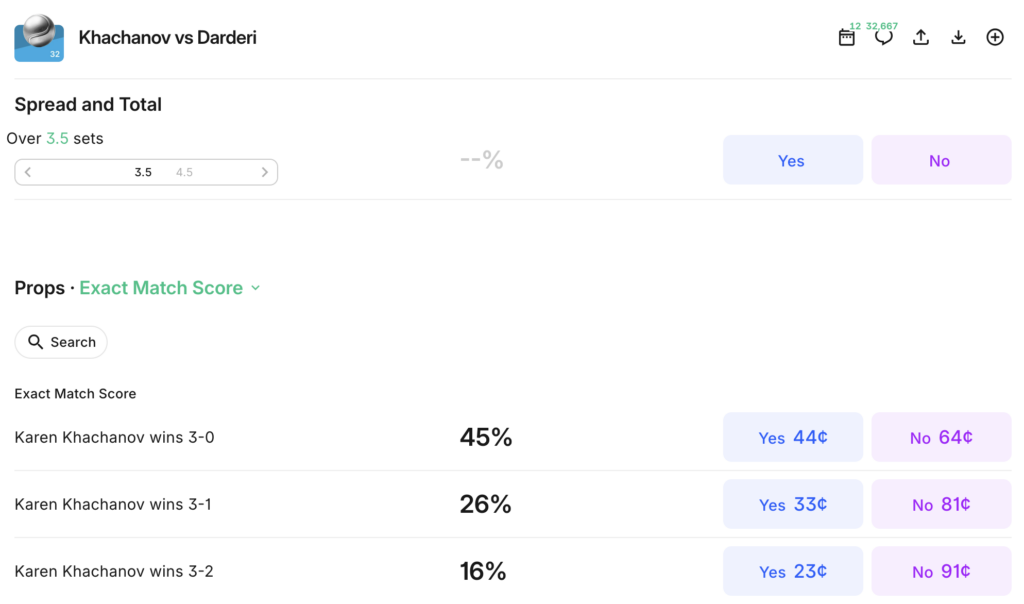This screenshot has height=604, width=1024.
Task: Click the download icon in header
Action: pos(958,38)
